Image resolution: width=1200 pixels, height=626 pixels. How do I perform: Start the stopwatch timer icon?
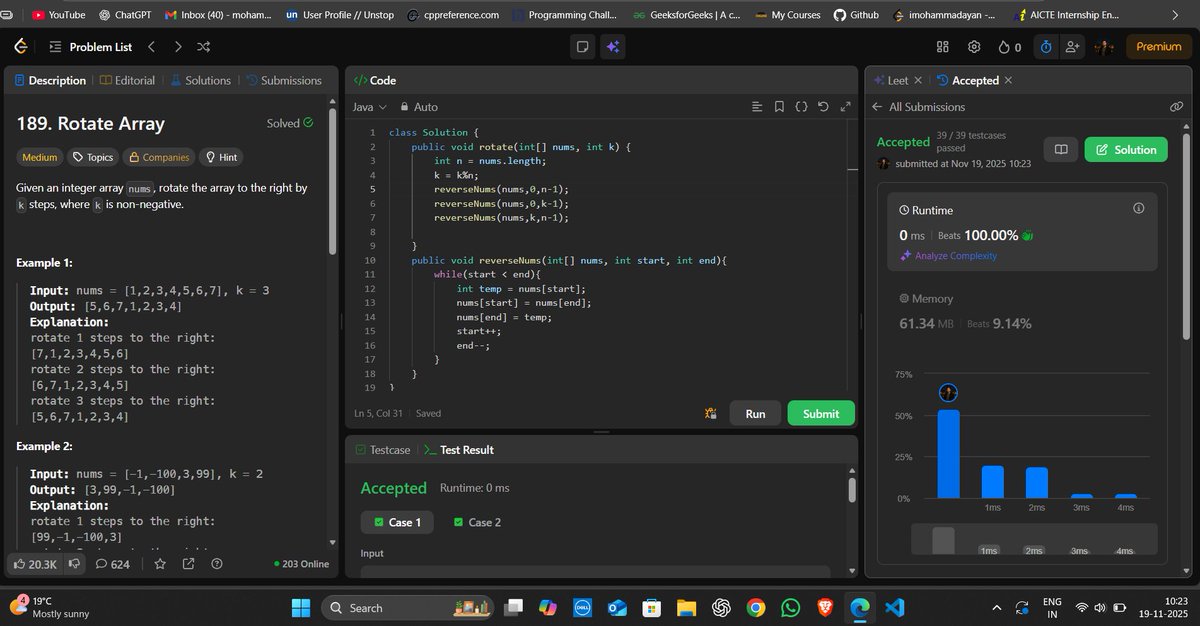tap(1046, 47)
